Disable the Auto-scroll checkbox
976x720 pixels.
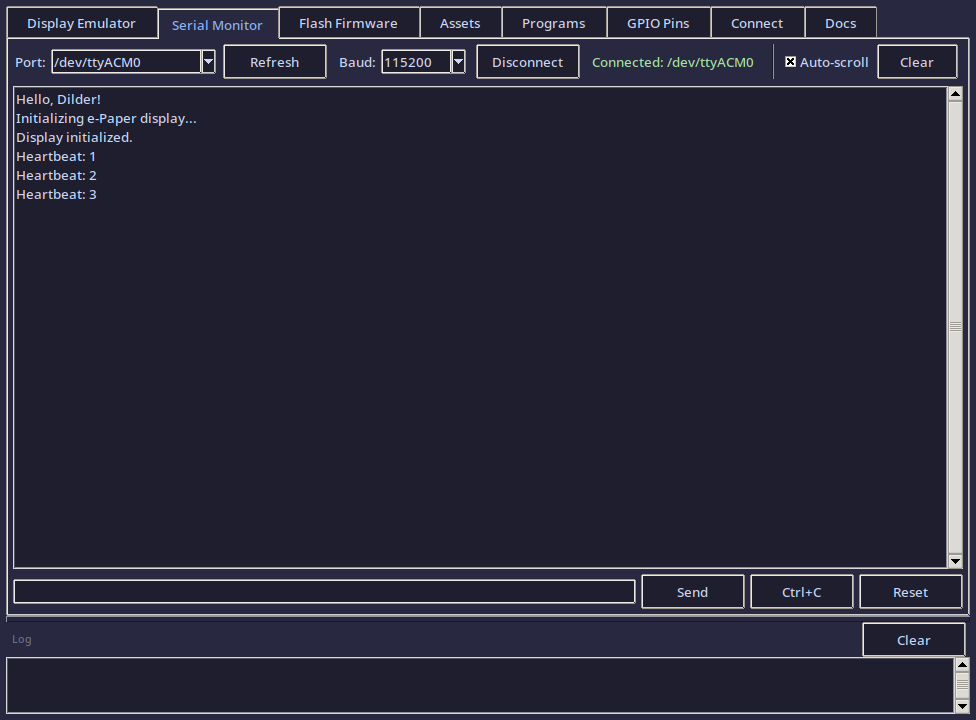(790, 61)
